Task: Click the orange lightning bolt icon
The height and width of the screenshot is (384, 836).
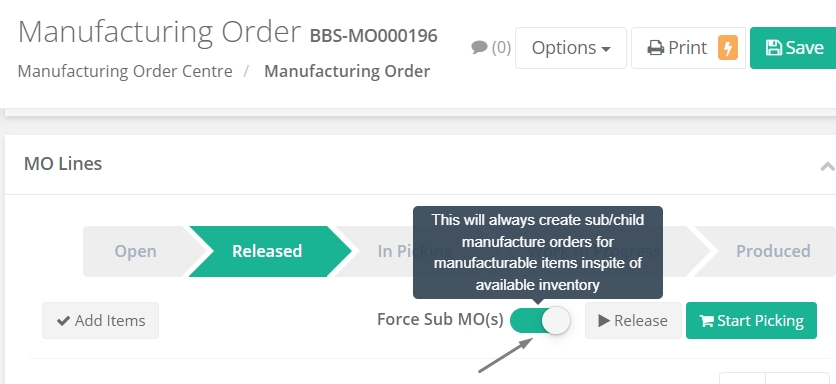Action: (728, 47)
